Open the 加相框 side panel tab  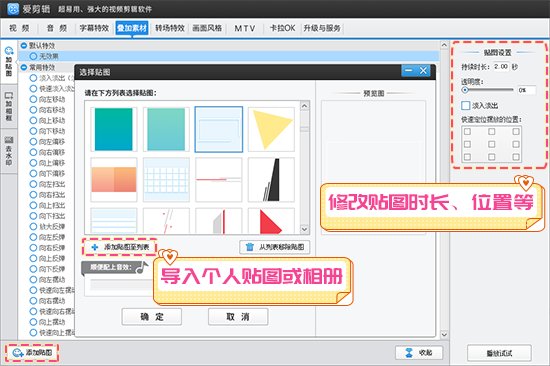click(x=9, y=107)
